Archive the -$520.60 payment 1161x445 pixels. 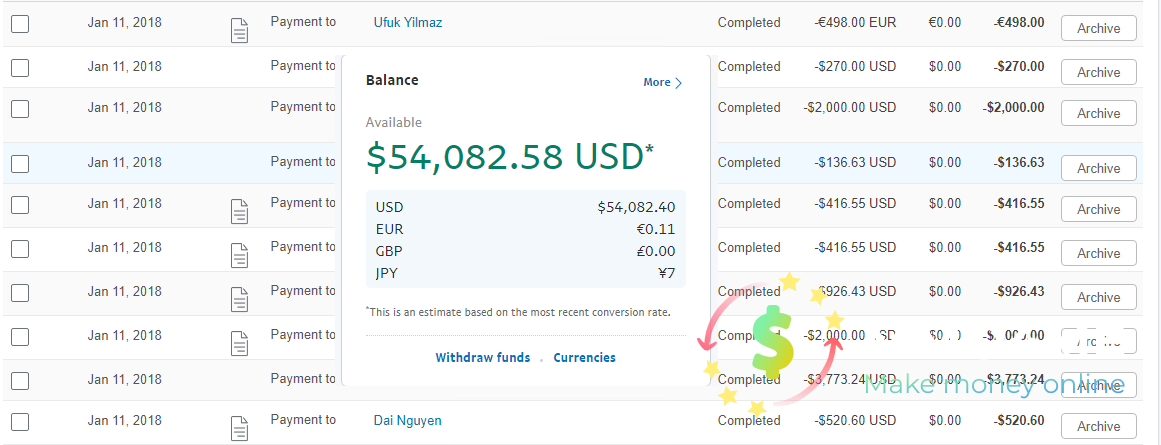point(1098,426)
